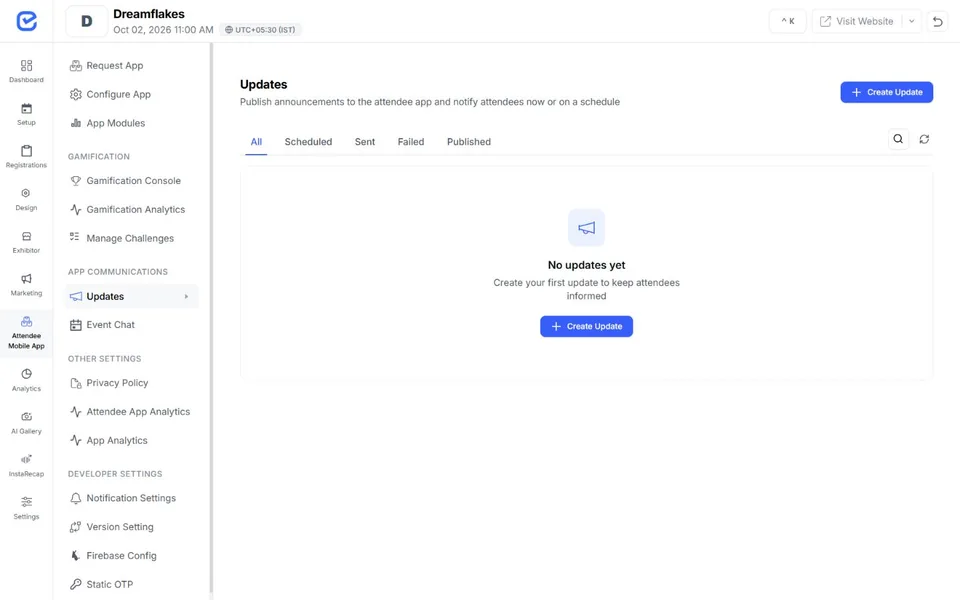This screenshot has width=960, height=600.
Task: Click the megaphone icon above No updates yet
Action: click(x=587, y=228)
